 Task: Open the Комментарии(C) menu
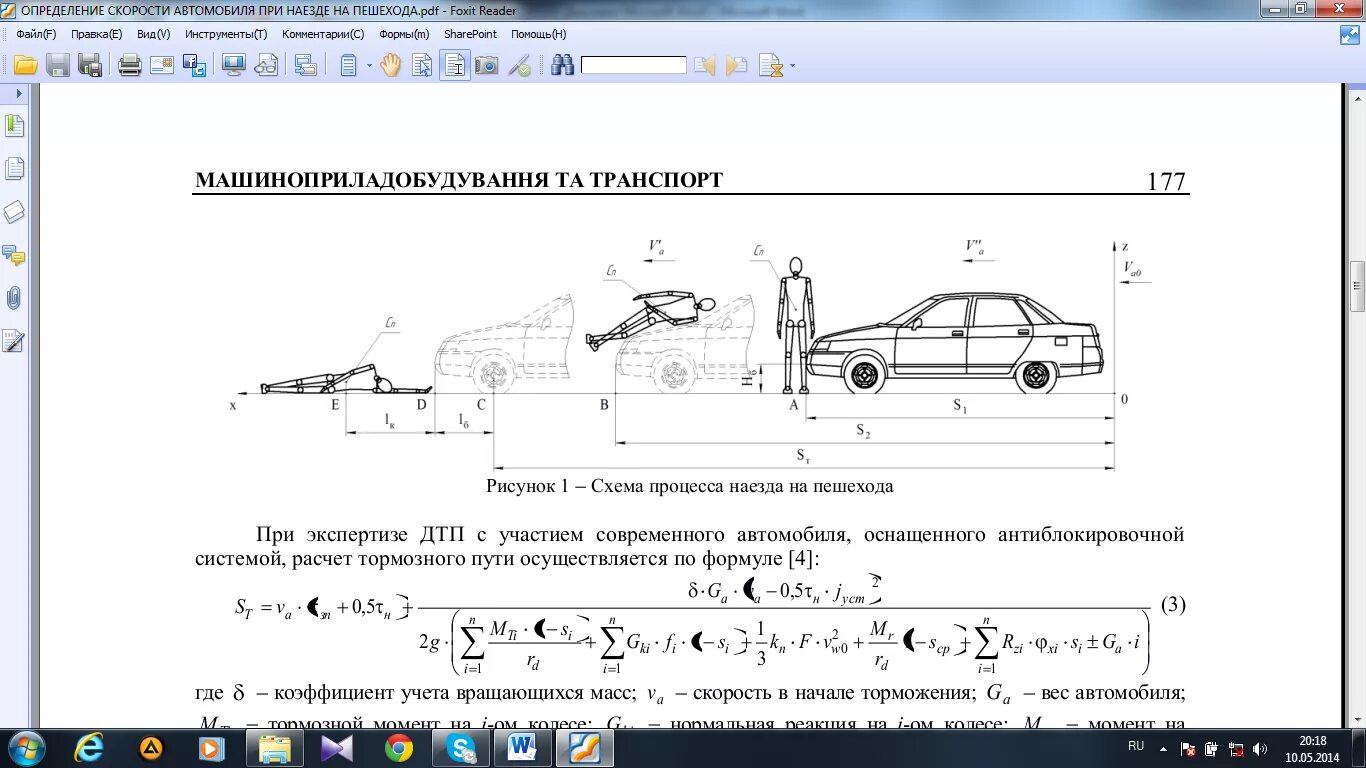(x=323, y=33)
